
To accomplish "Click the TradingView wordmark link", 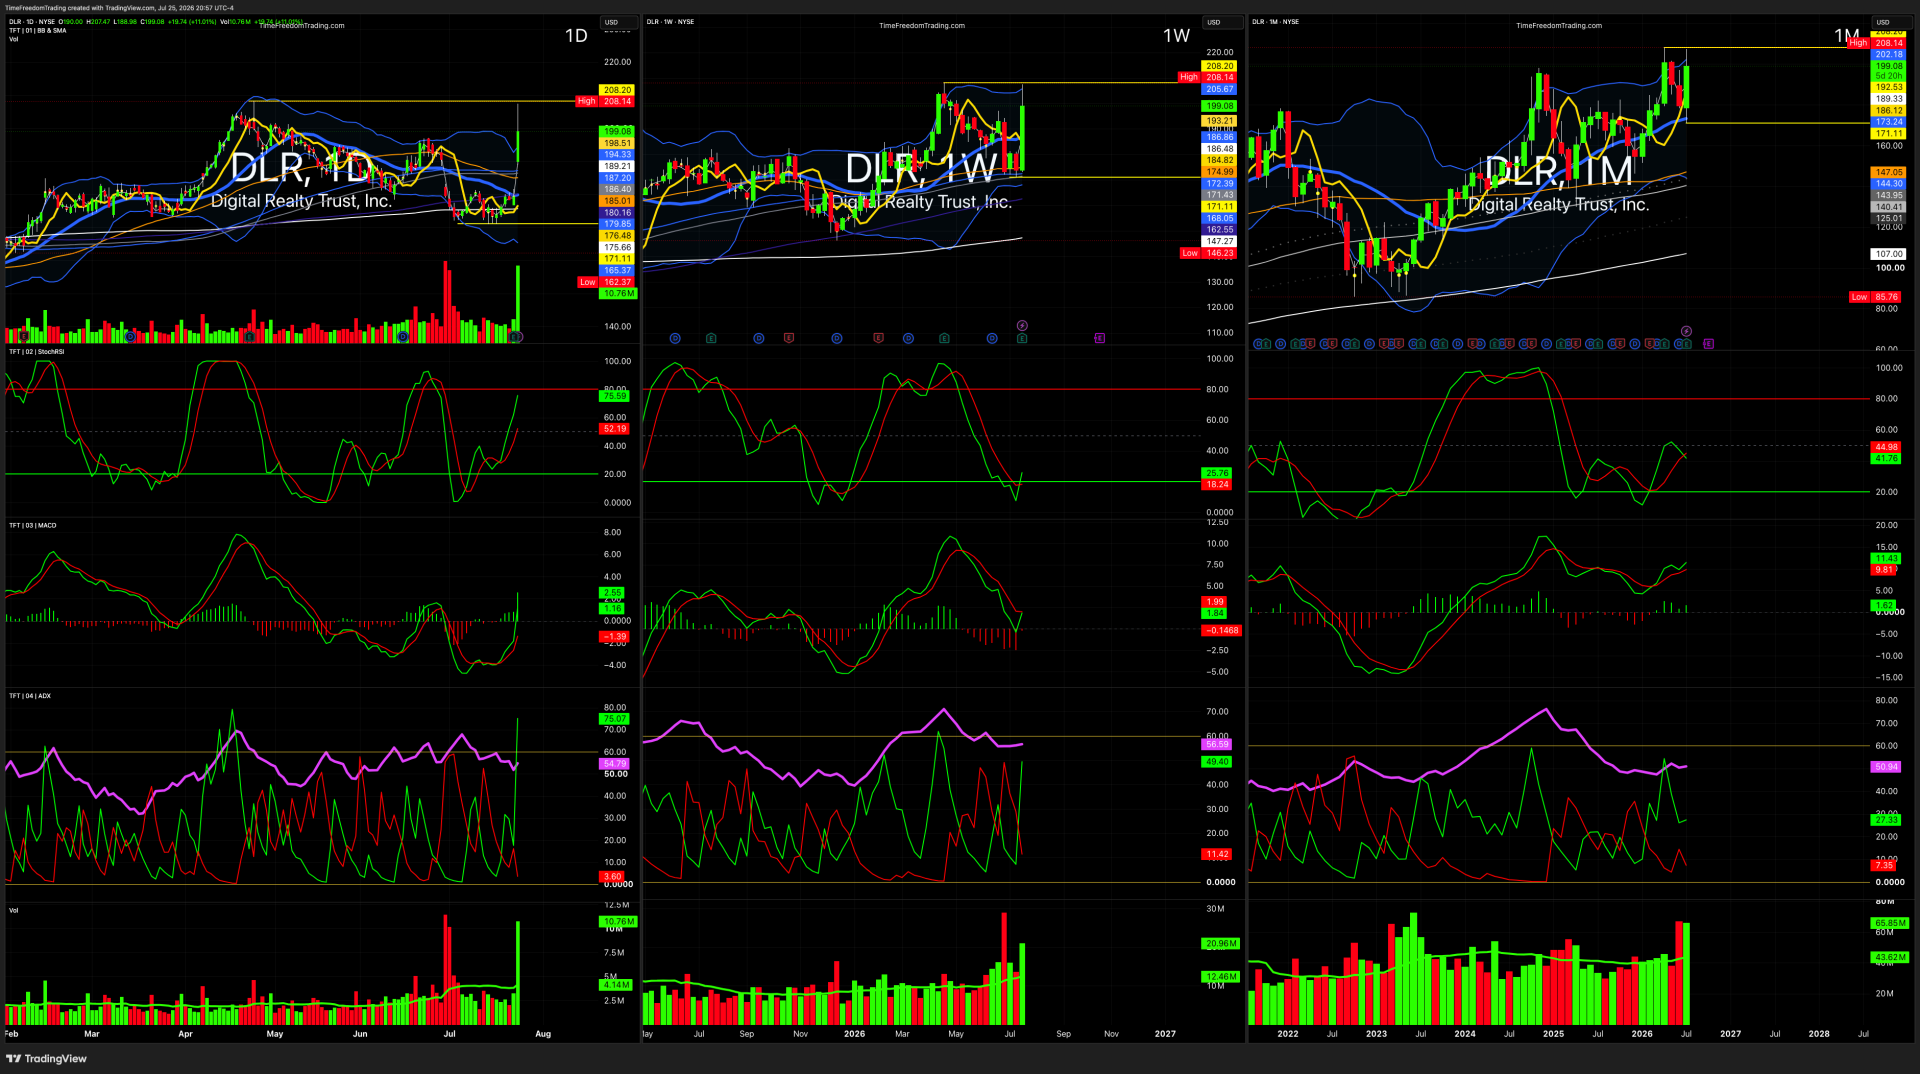I will coord(55,1058).
